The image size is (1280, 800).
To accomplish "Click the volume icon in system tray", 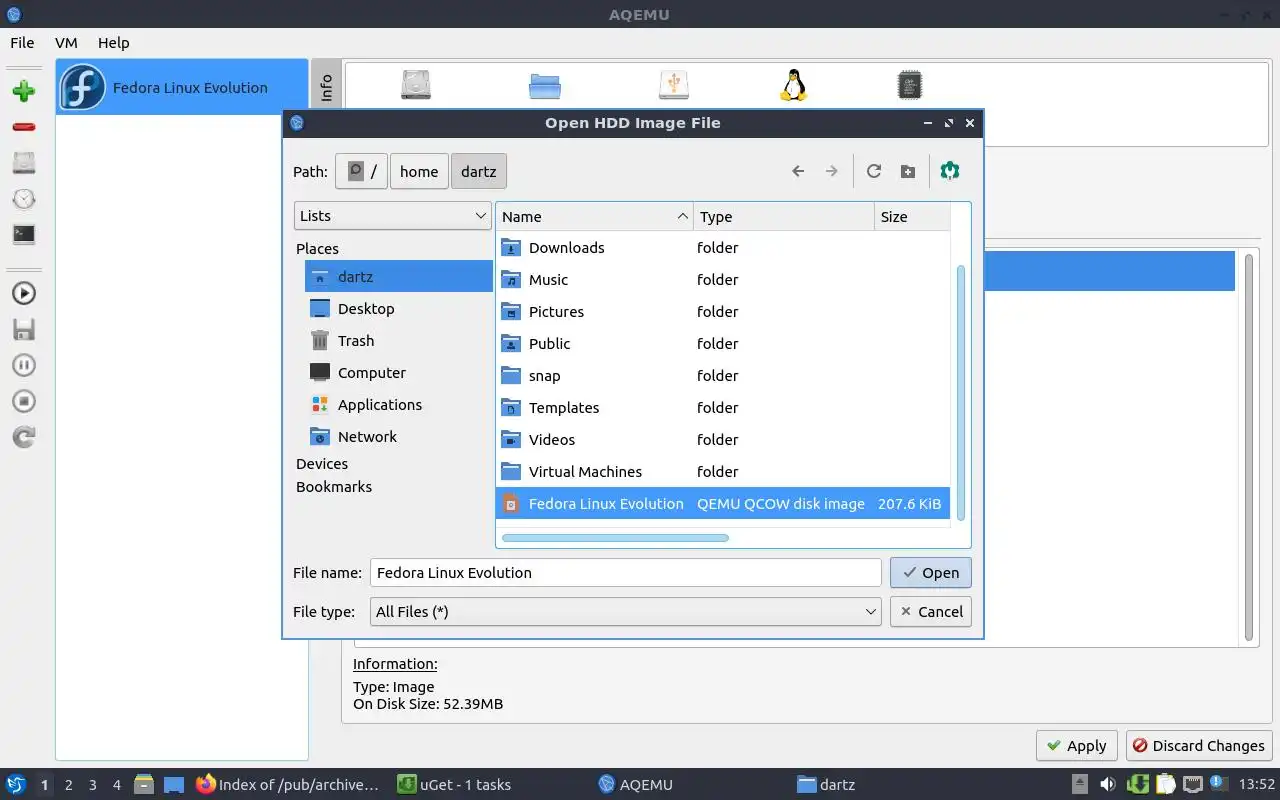I will (1108, 785).
